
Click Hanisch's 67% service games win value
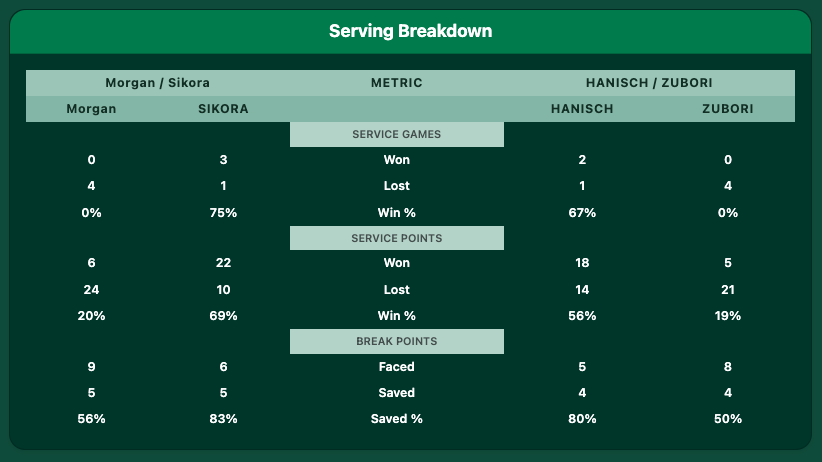581,212
